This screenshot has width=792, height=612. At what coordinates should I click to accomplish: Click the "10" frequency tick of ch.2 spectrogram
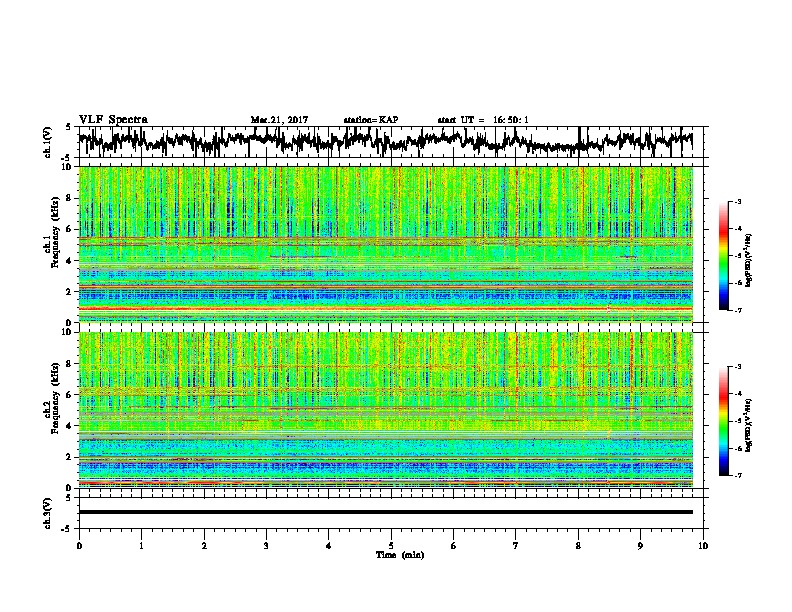[68, 333]
